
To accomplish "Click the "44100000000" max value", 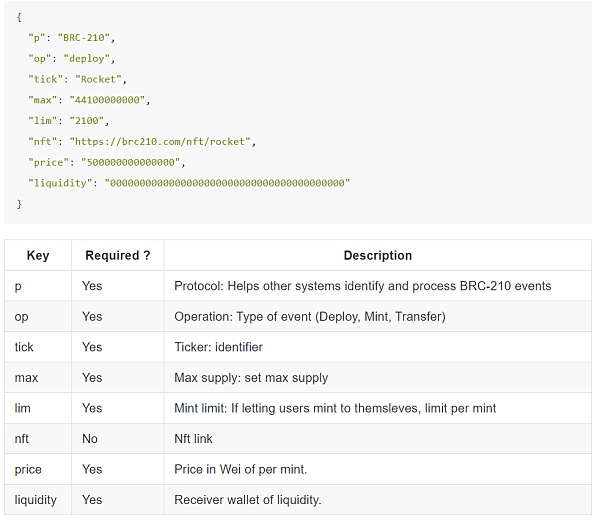I will [107, 100].
